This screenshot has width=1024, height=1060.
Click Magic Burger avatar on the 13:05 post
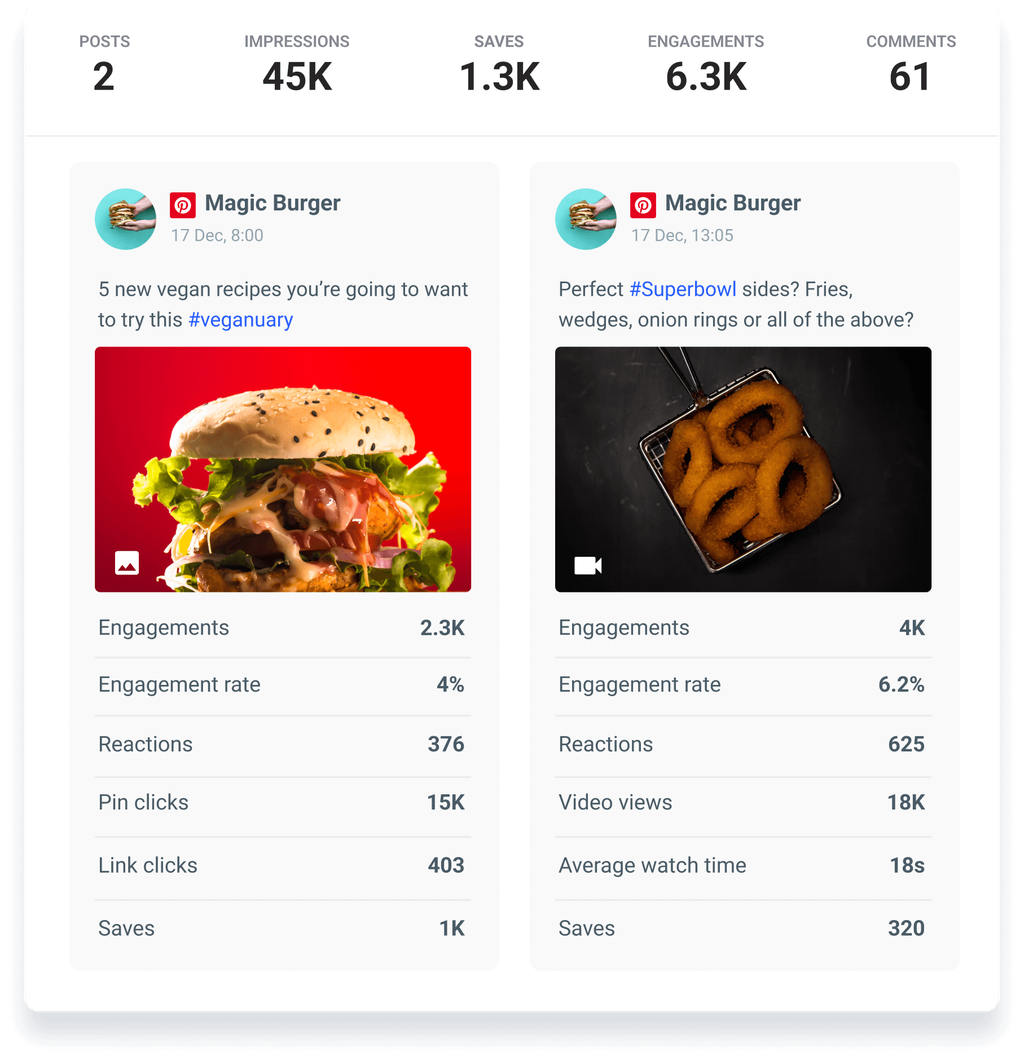tap(585, 218)
